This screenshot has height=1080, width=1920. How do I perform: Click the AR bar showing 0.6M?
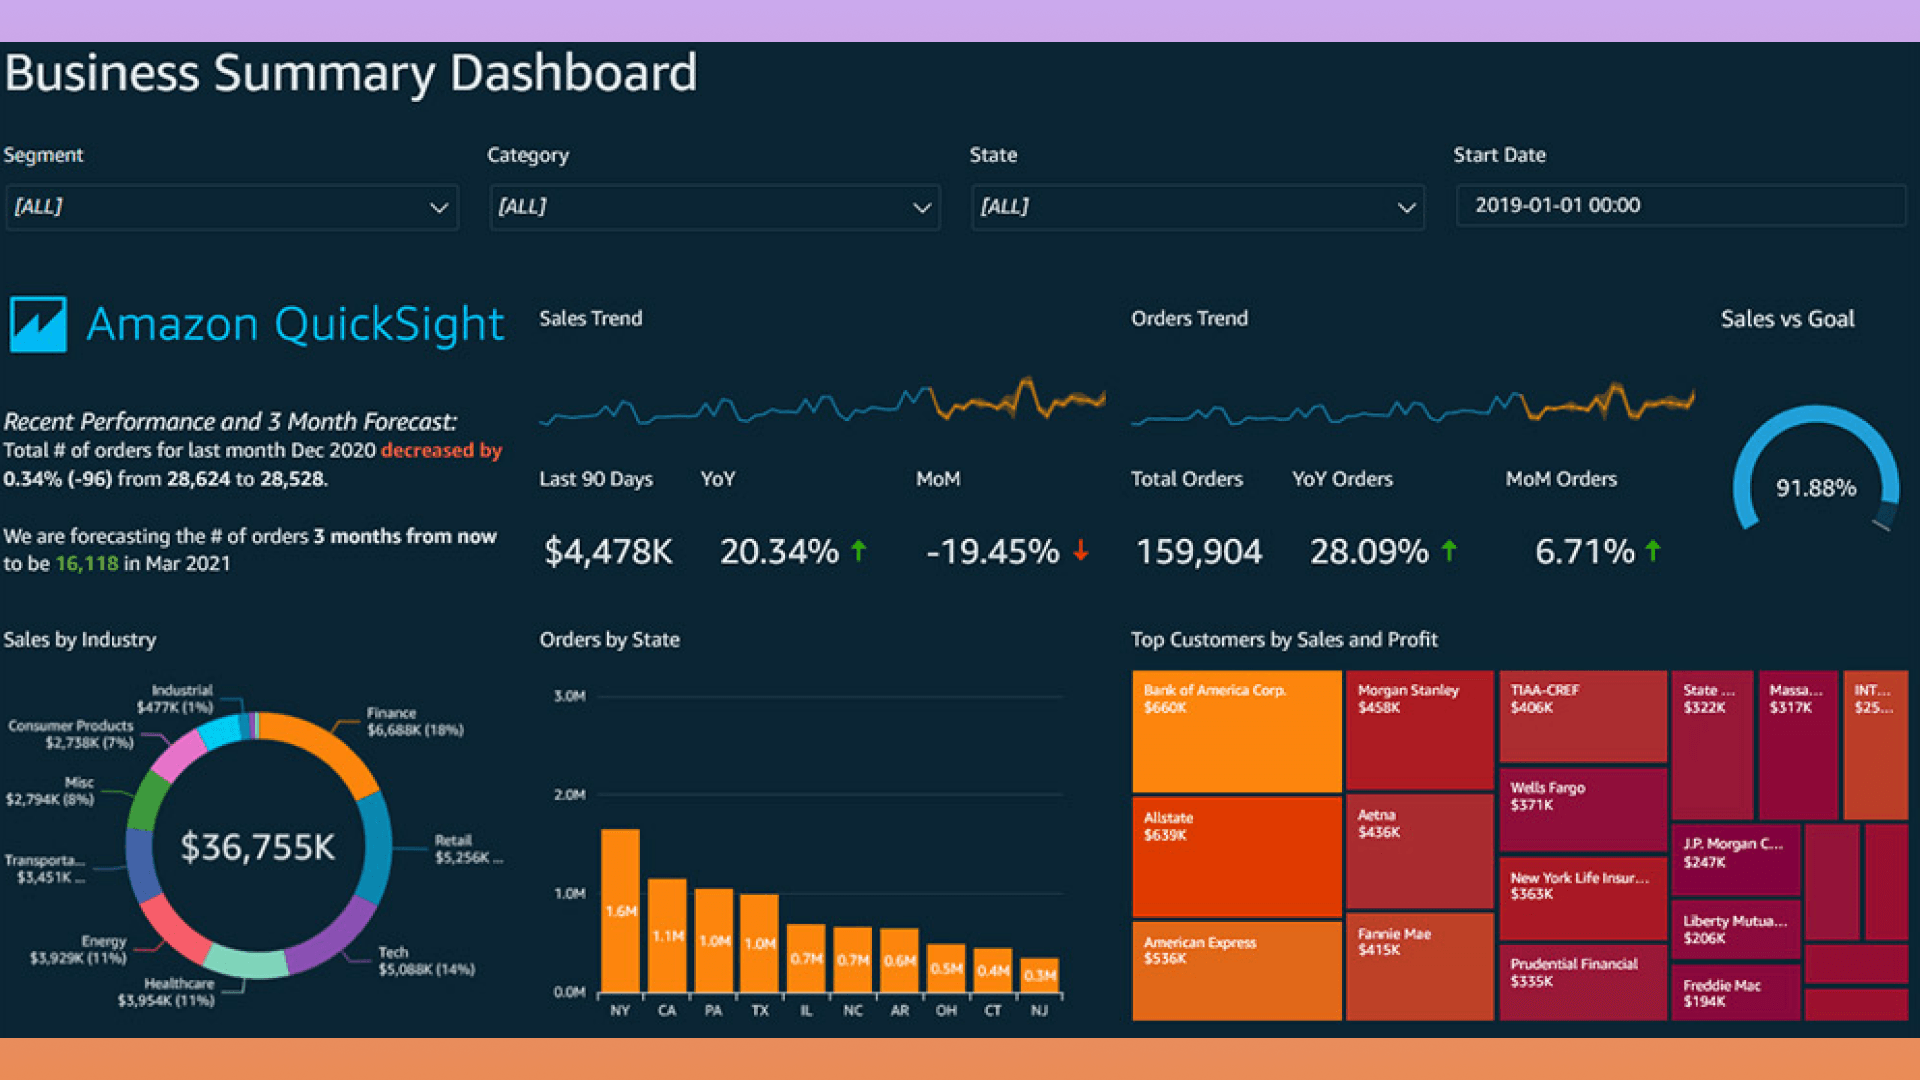[x=900, y=960]
